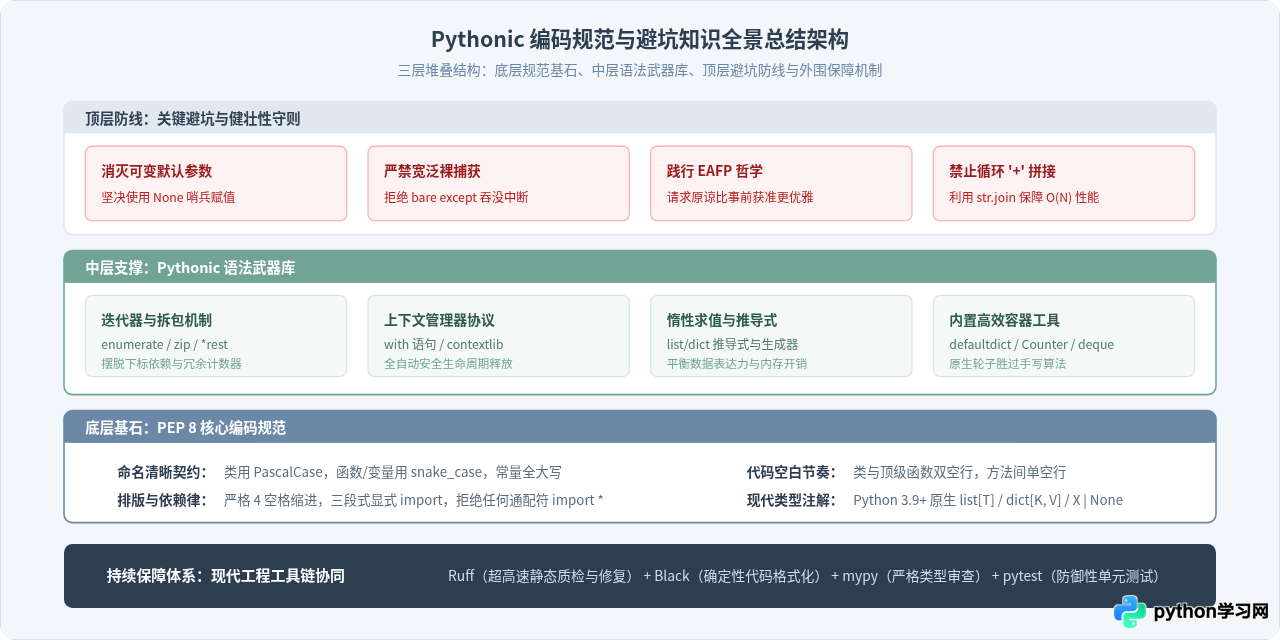The height and width of the screenshot is (640, 1280).
Task: Click the text starting '严格 4 空格缩进'
Action: tap(414, 500)
